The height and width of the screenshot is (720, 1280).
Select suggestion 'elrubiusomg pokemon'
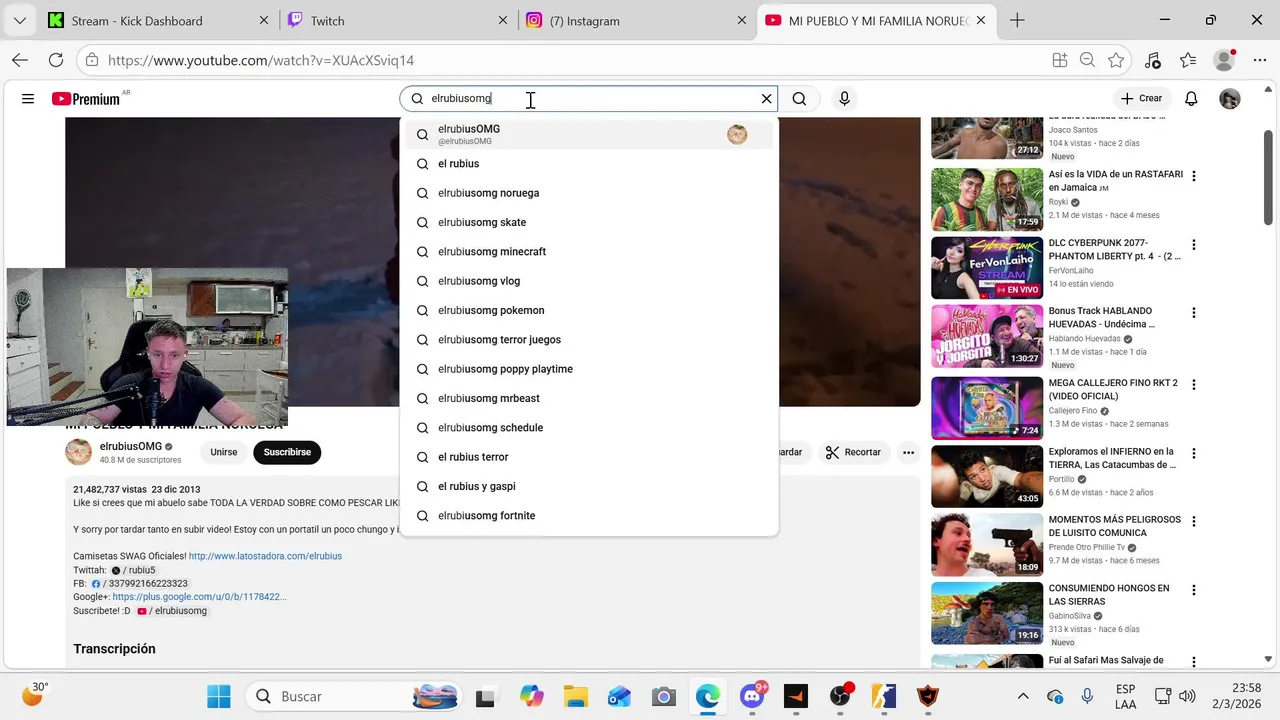[x=589, y=310]
